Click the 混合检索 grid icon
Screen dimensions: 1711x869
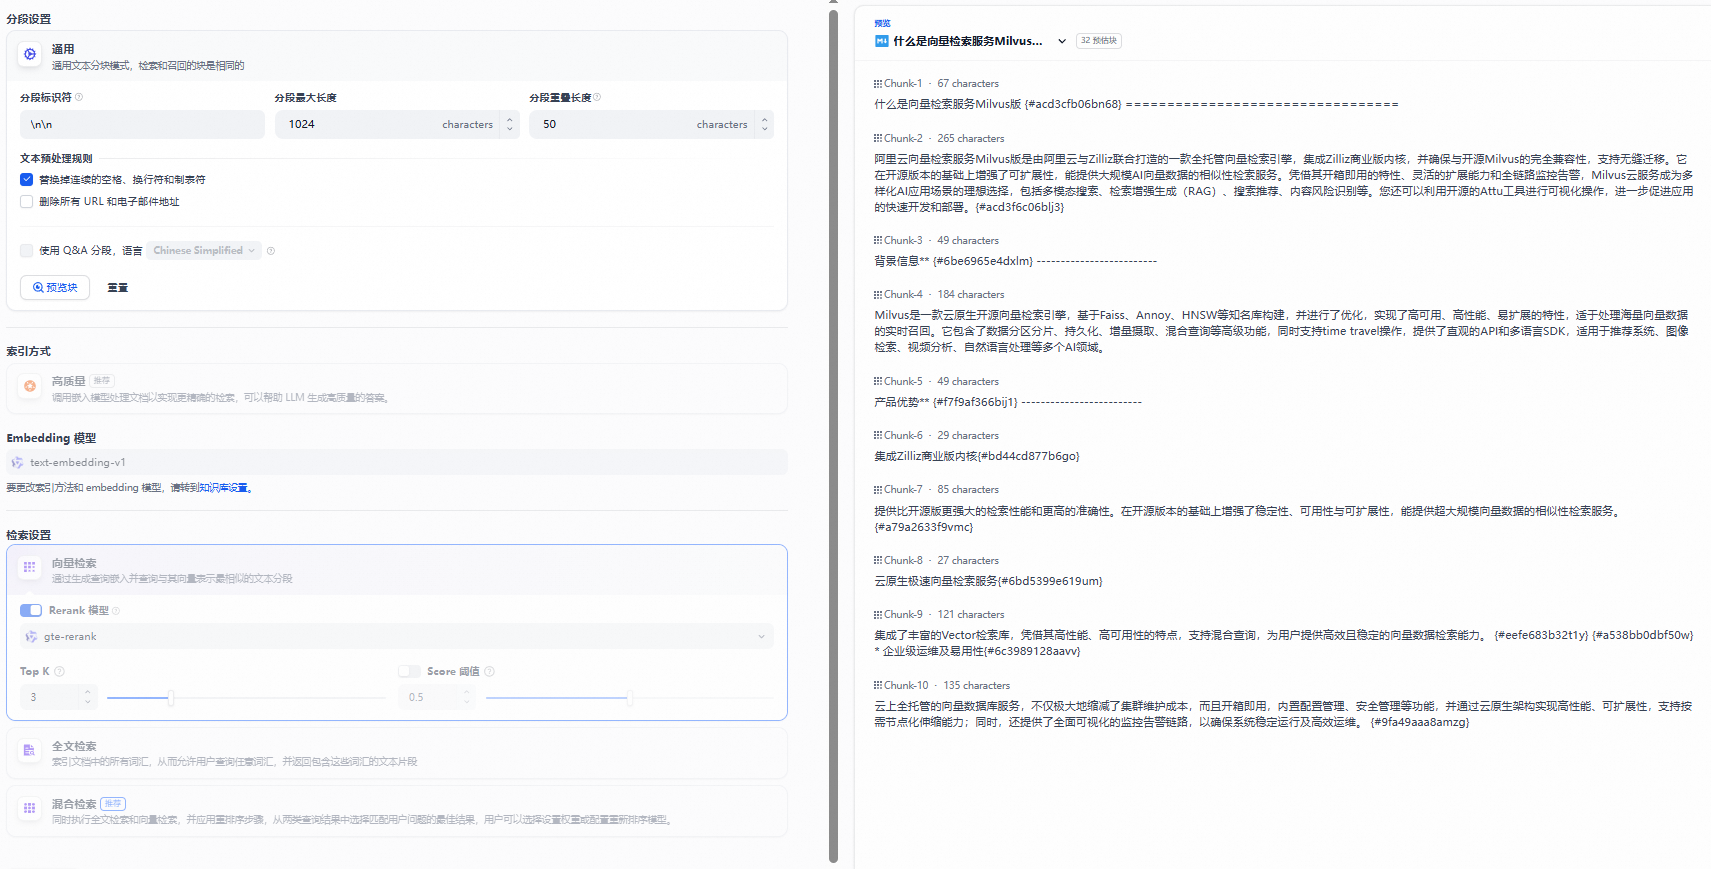tap(30, 808)
